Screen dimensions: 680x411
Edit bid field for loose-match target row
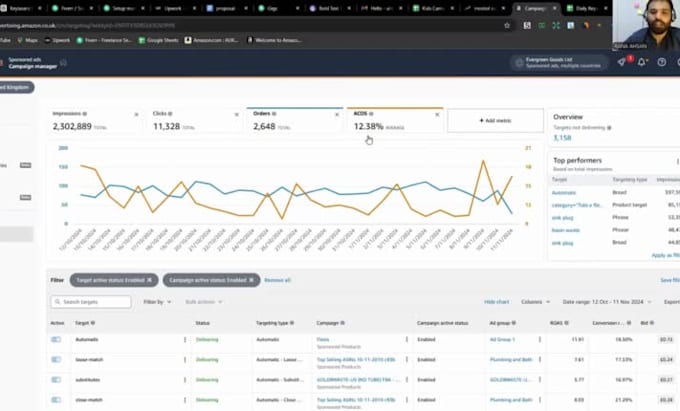click(x=666, y=359)
